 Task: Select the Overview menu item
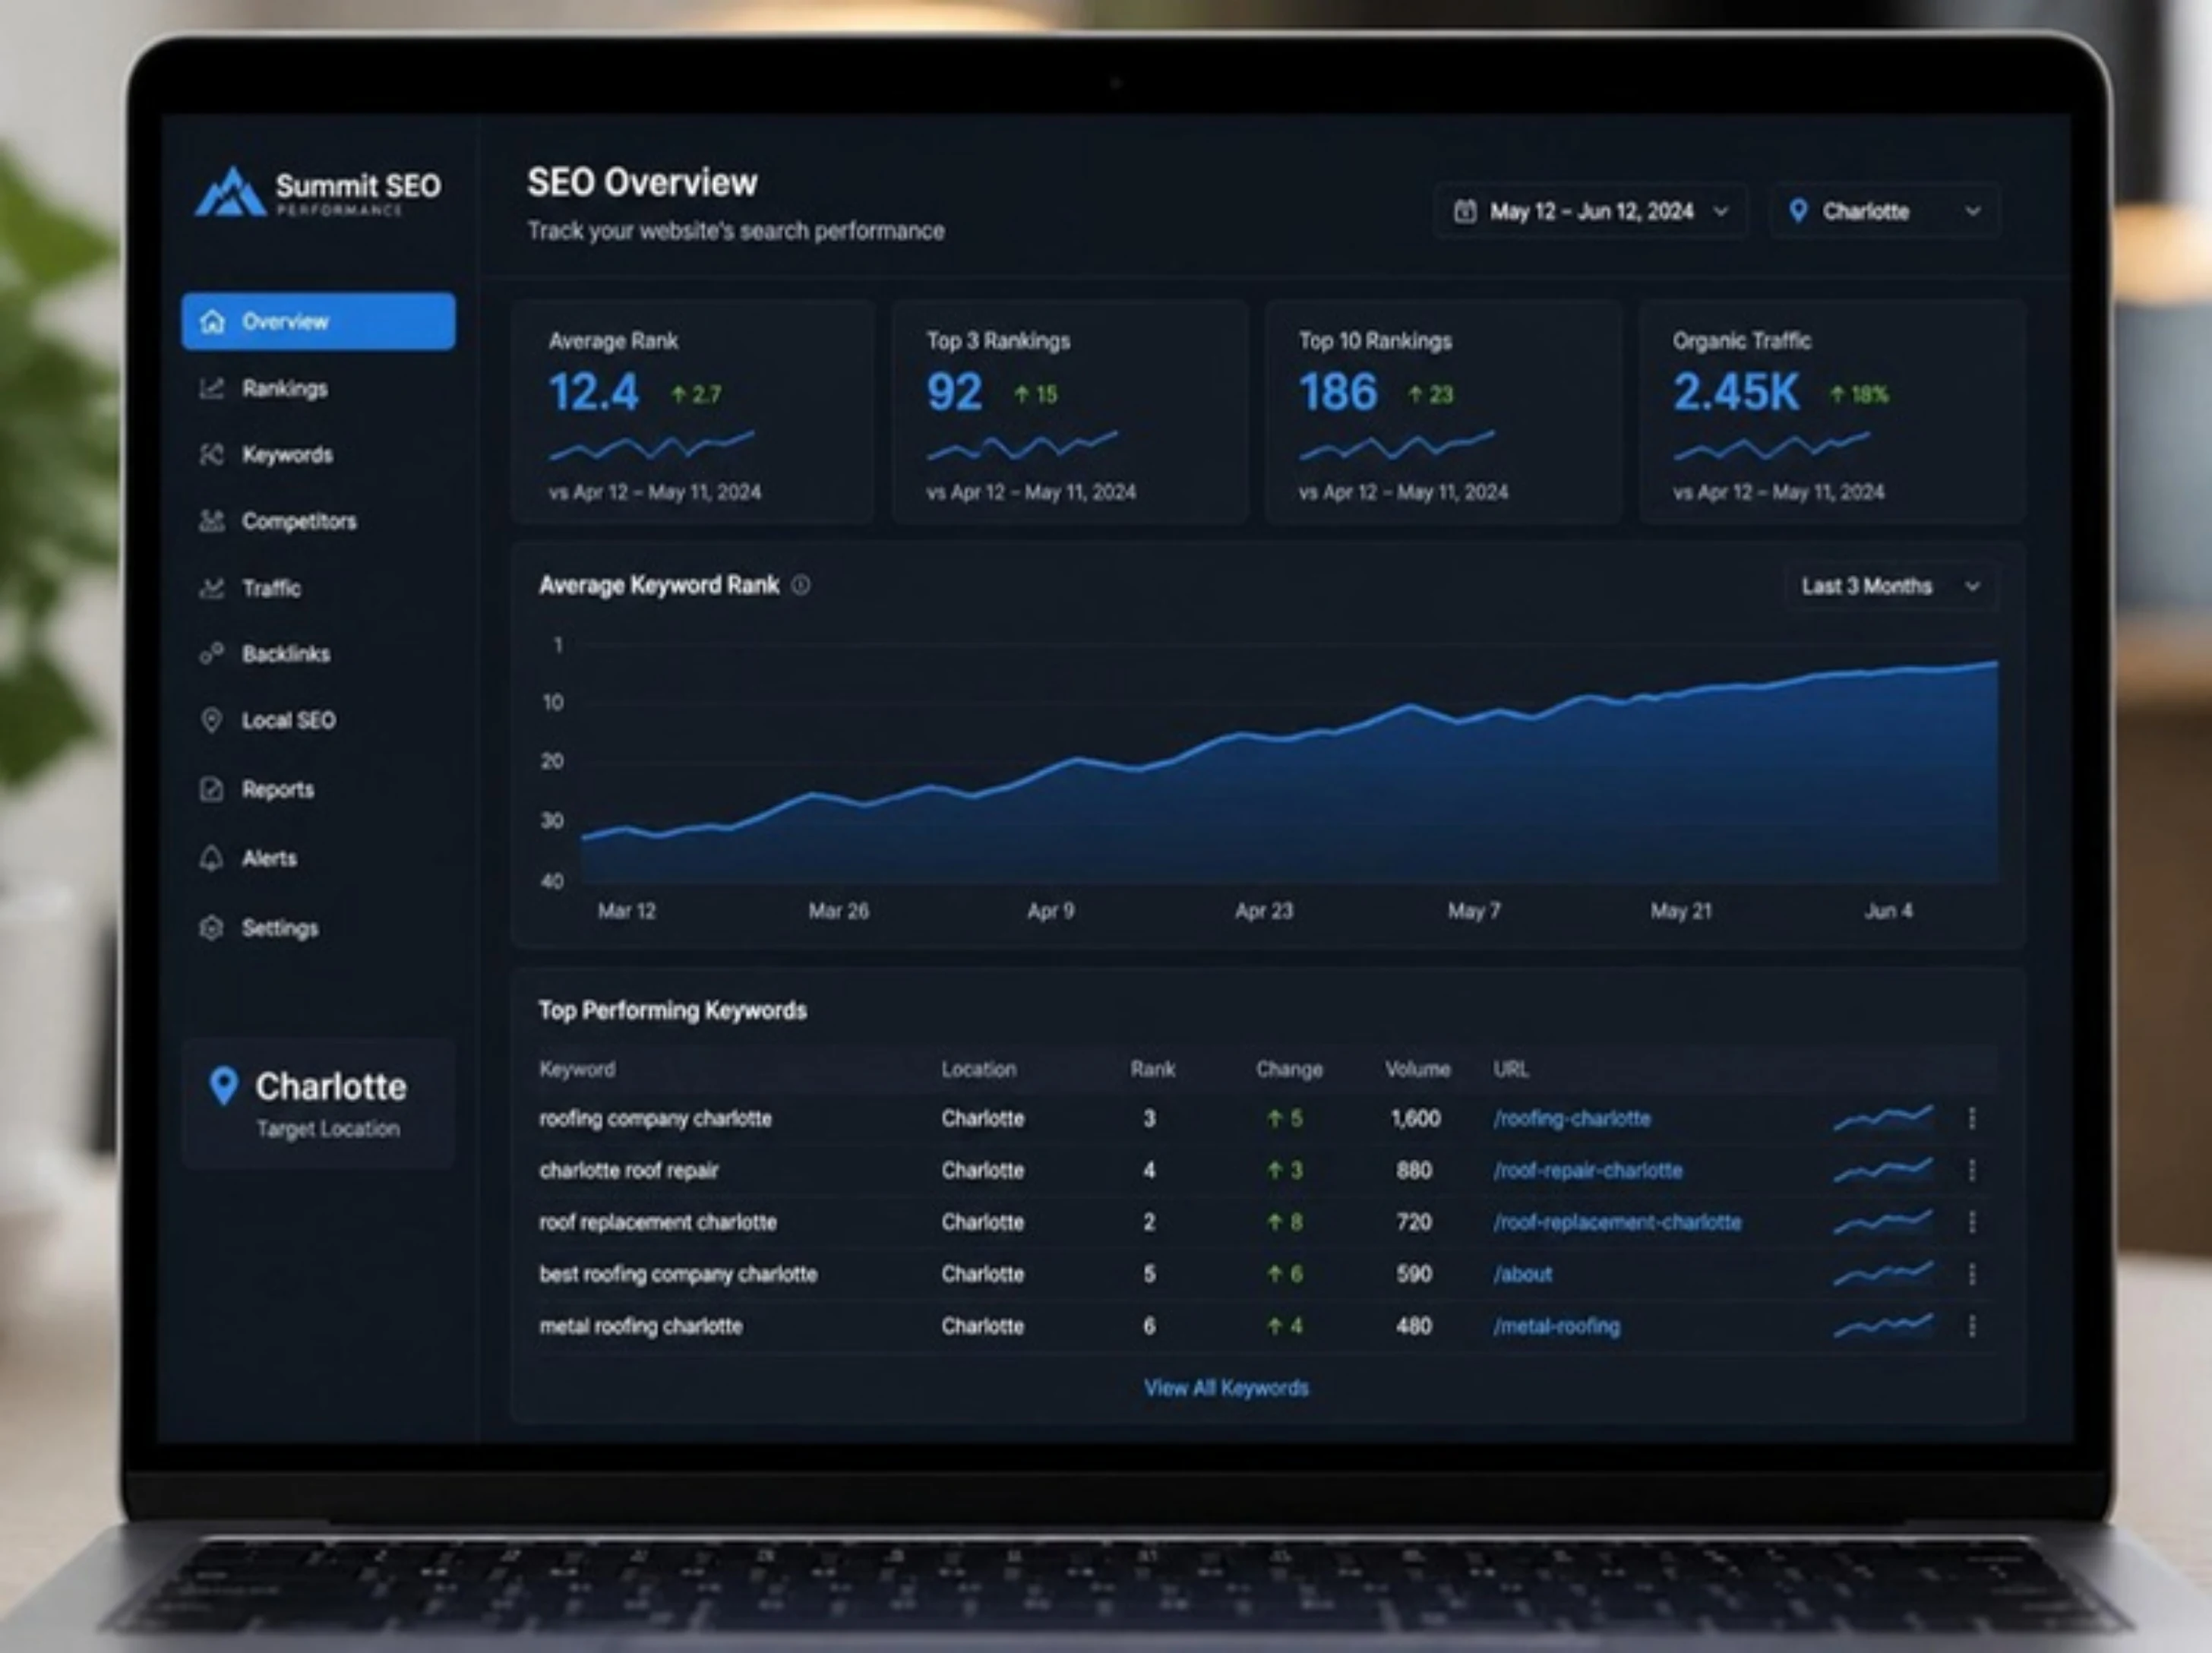(x=318, y=322)
